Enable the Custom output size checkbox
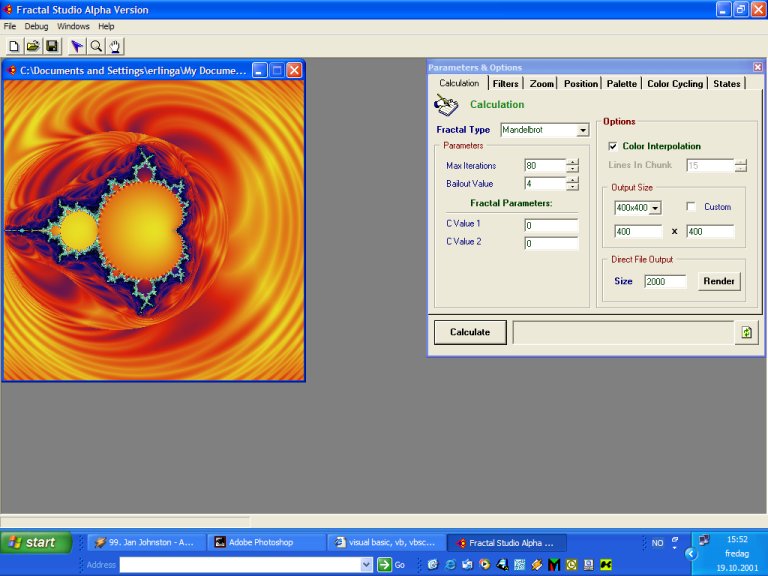This screenshot has width=768, height=576. pos(691,207)
